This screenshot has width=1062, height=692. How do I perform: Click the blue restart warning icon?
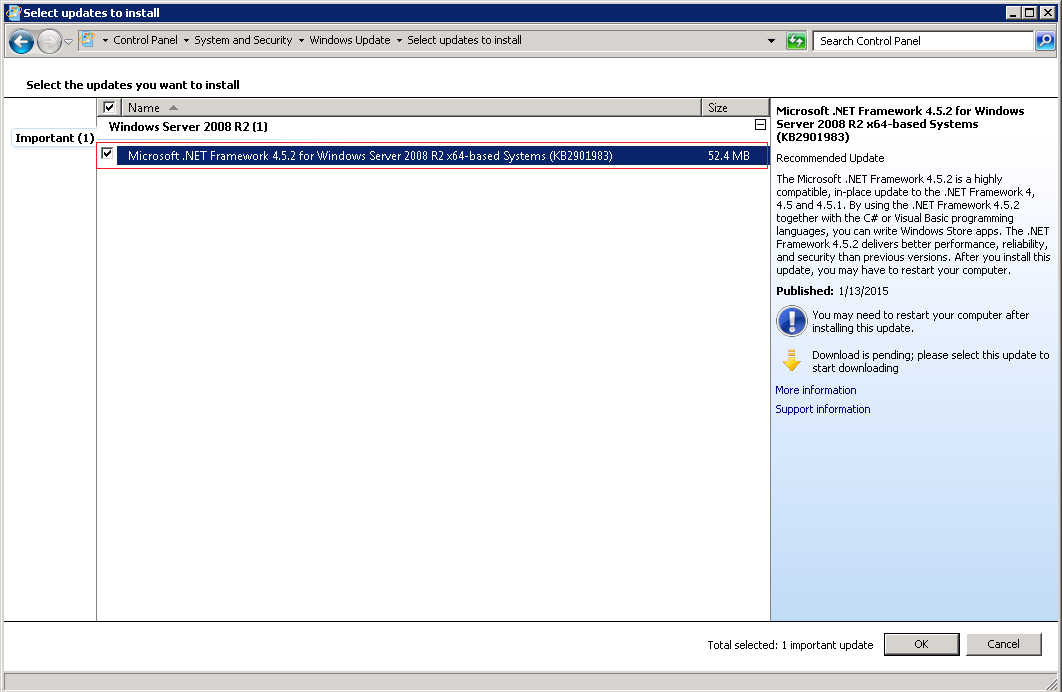click(x=791, y=321)
